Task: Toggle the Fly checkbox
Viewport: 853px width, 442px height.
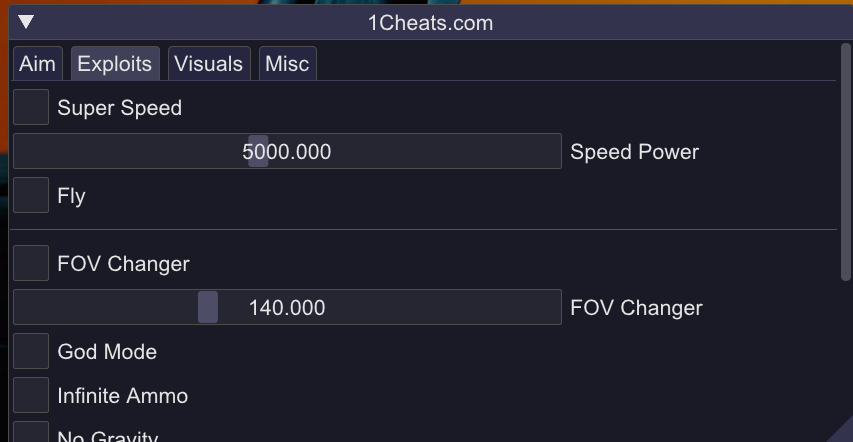Action: tap(31, 195)
